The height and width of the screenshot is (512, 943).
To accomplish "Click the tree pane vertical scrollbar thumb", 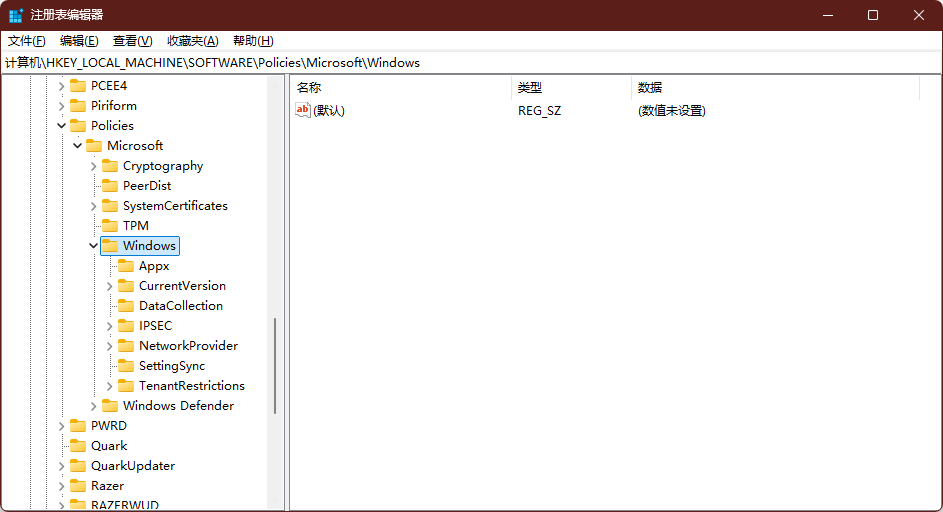I will pyautogui.click(x=275, y=365).
